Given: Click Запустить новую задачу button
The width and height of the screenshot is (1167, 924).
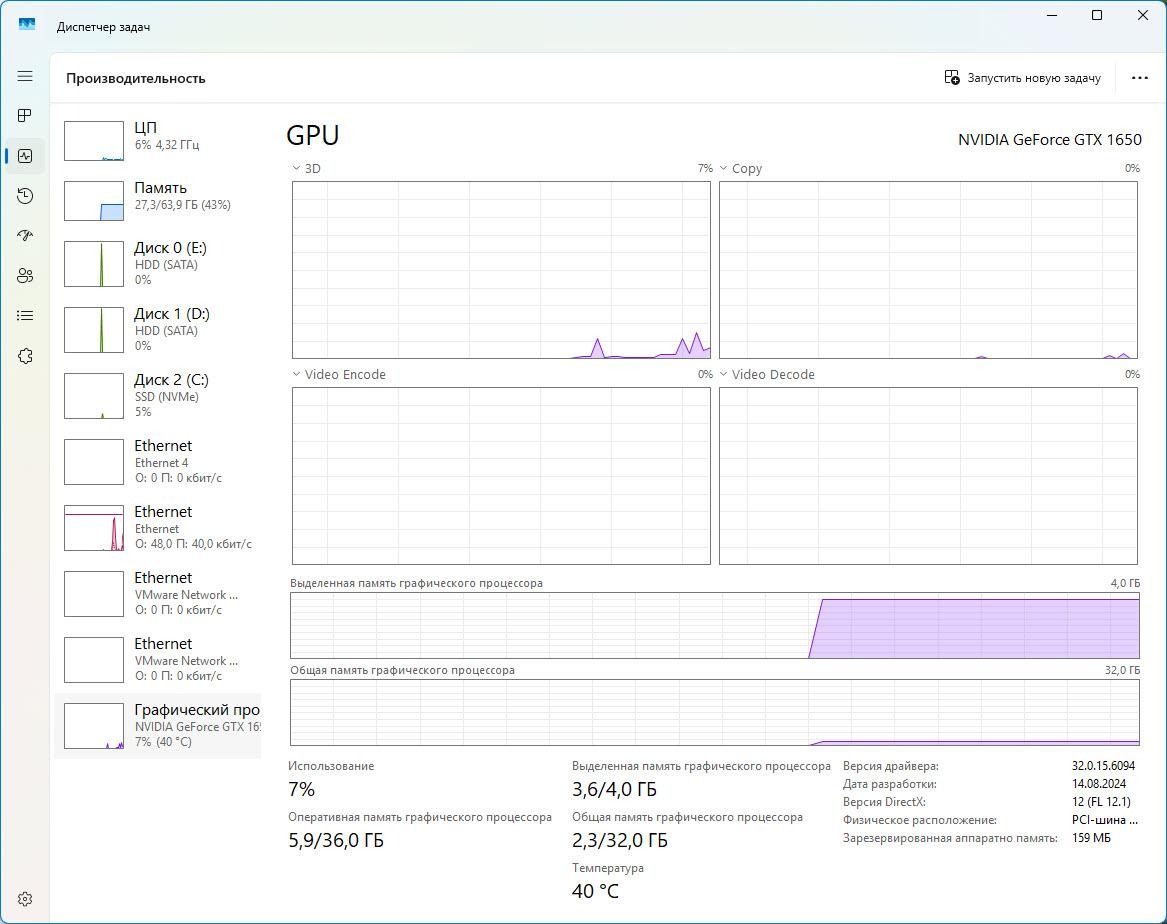Looking at the screenshot, I should click(x=1022, y=77).
